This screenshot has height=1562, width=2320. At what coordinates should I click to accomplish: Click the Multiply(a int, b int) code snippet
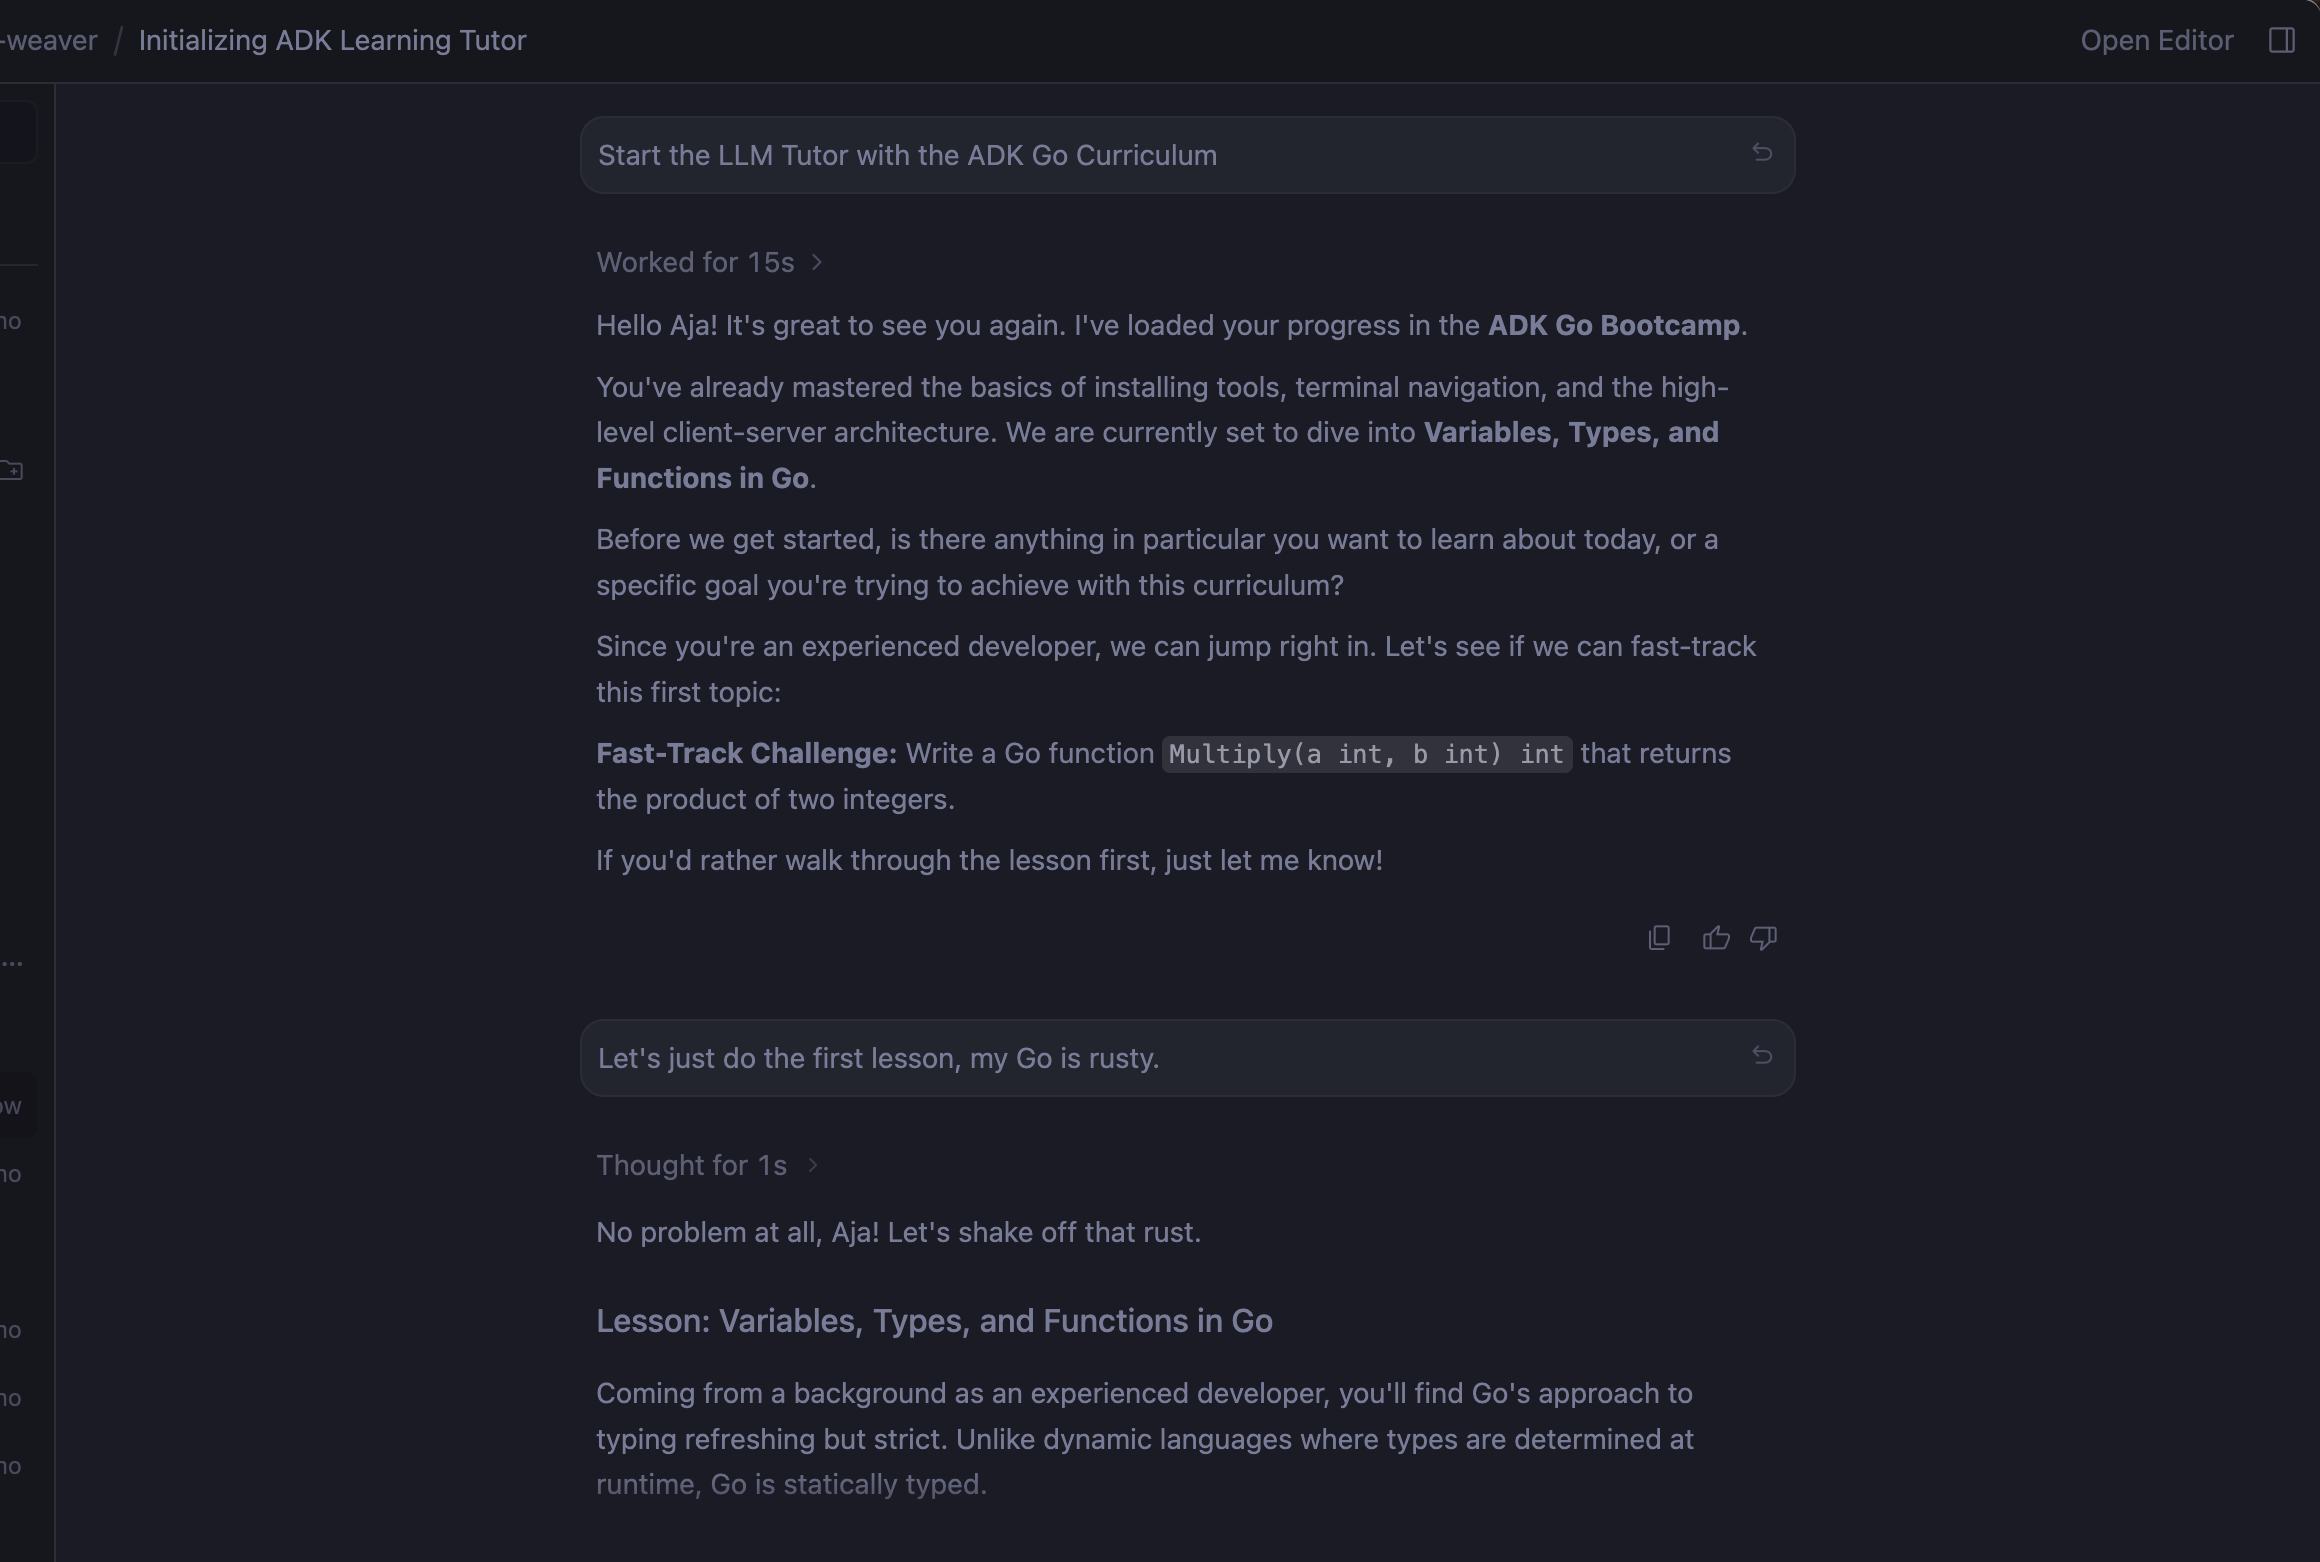[x=1366, y=754]
